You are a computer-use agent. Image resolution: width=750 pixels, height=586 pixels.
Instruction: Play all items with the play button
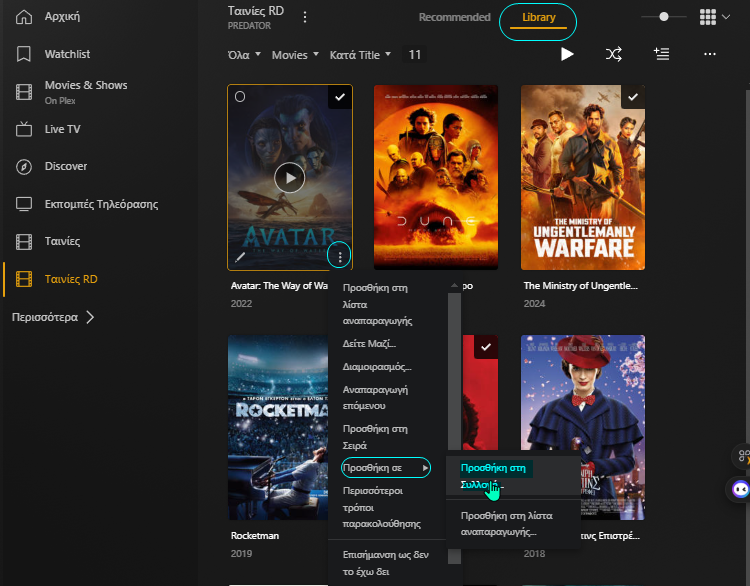tap(567, 54)
